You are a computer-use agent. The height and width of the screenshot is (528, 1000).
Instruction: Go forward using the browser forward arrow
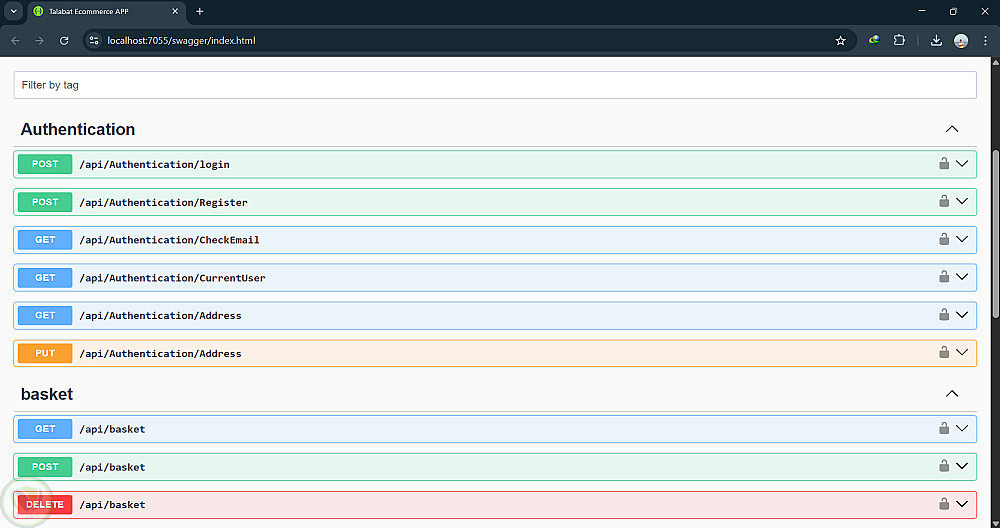40,41
